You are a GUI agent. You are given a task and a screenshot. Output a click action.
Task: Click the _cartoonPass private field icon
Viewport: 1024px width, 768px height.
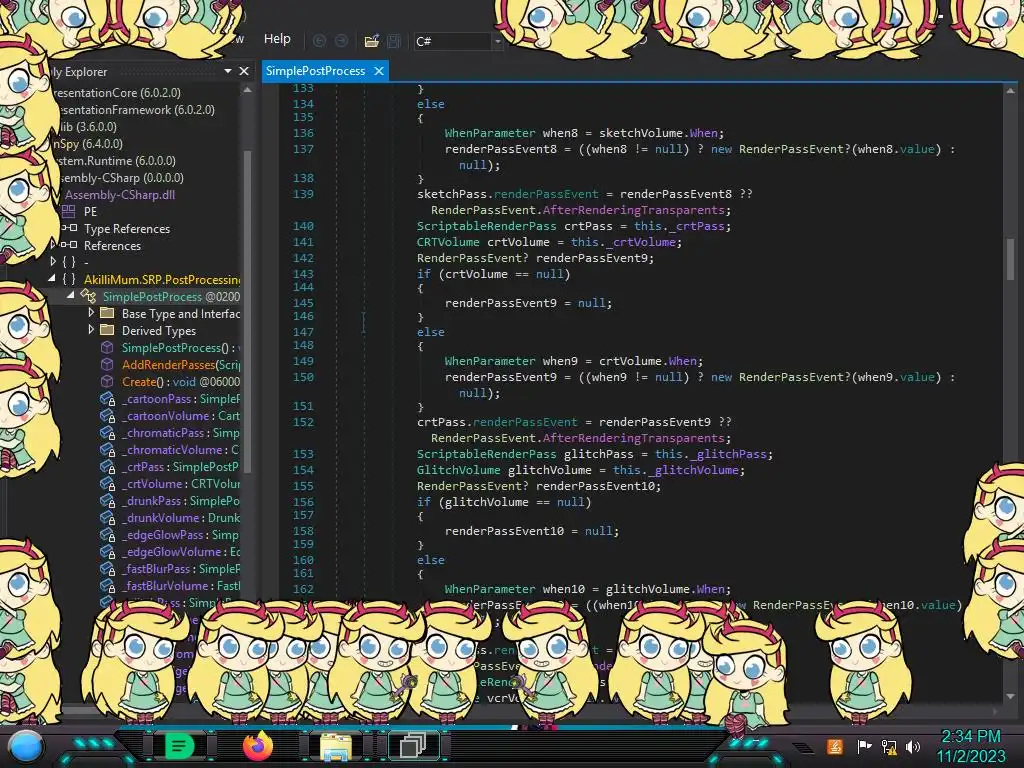108,399
